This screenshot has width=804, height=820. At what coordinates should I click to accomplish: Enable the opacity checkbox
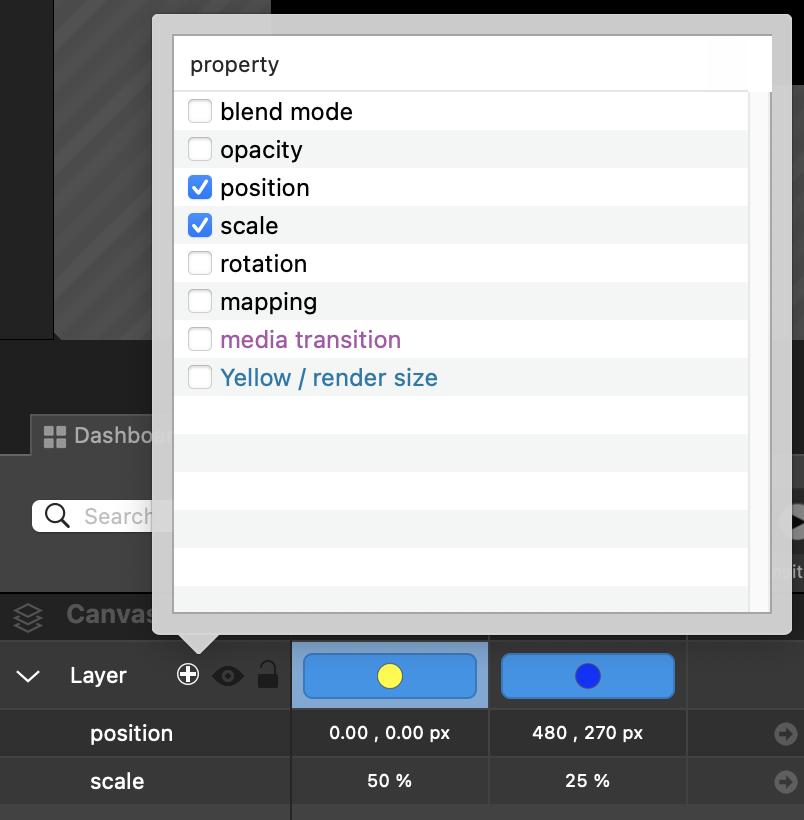[200, 149]
